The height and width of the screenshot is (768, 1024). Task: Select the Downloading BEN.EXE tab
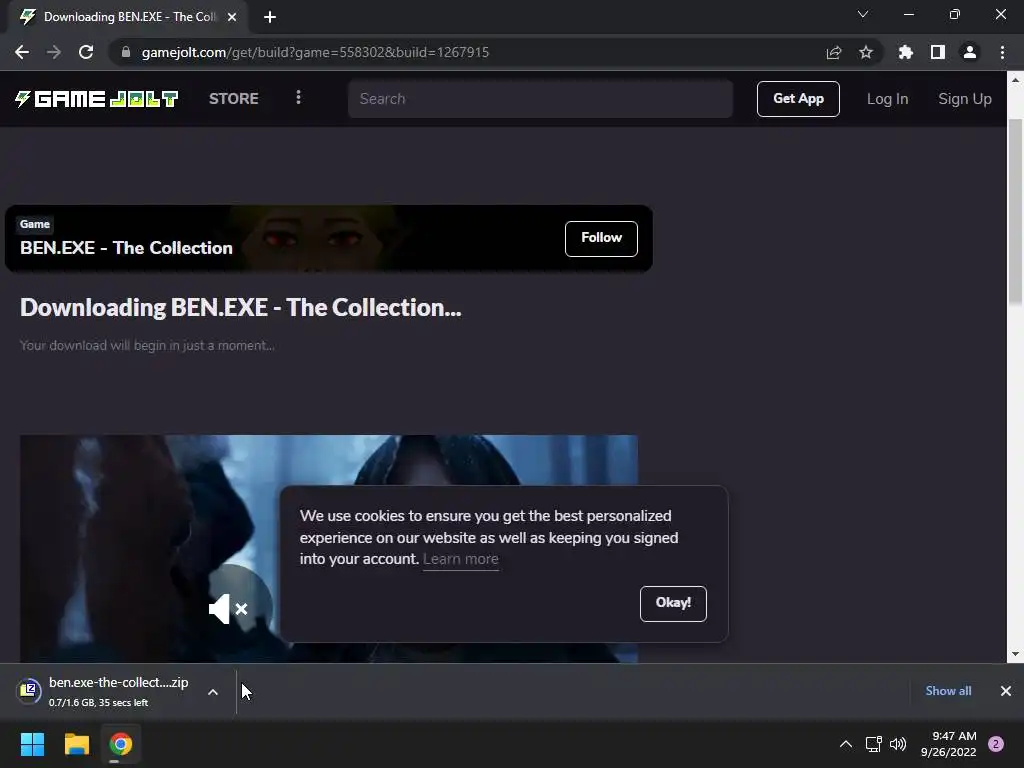[x=128, y=17]
